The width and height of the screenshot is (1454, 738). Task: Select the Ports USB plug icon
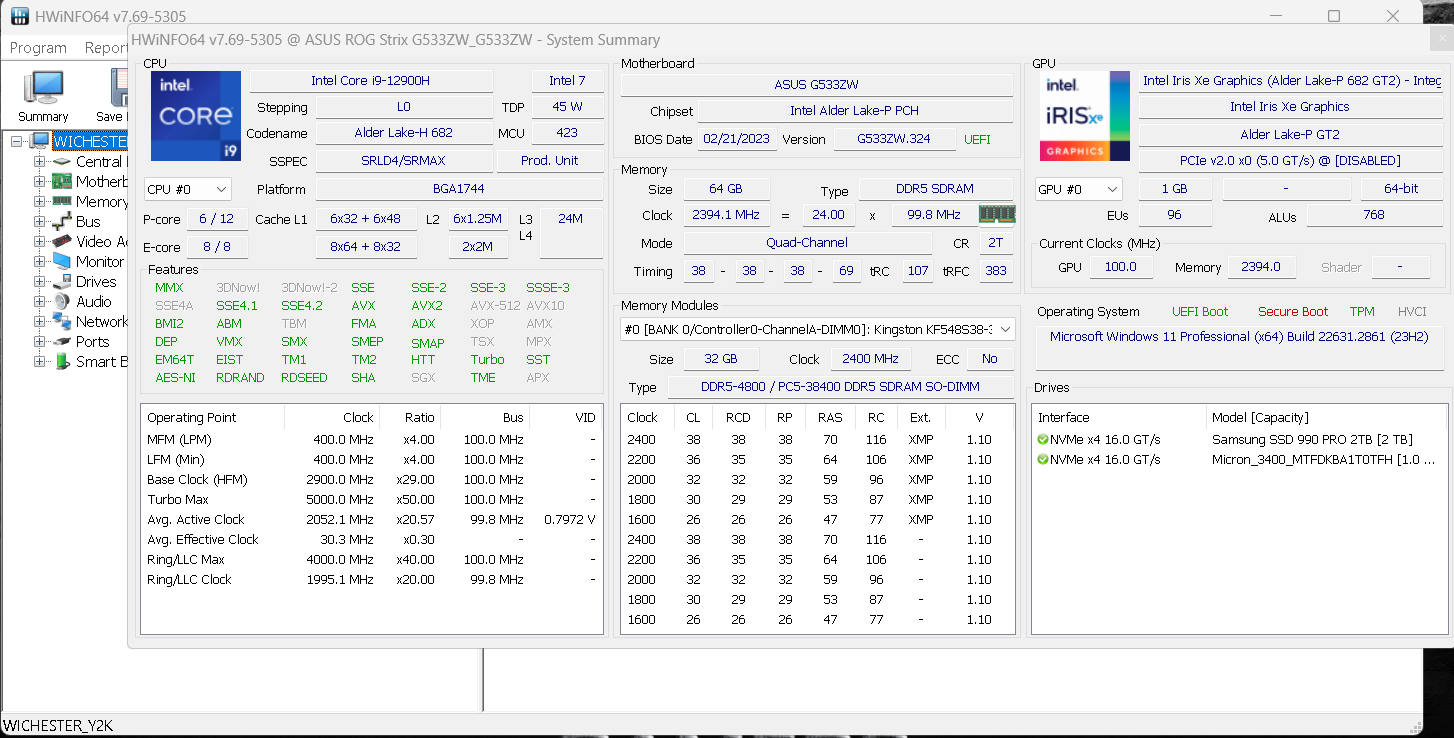coord(62,342)
